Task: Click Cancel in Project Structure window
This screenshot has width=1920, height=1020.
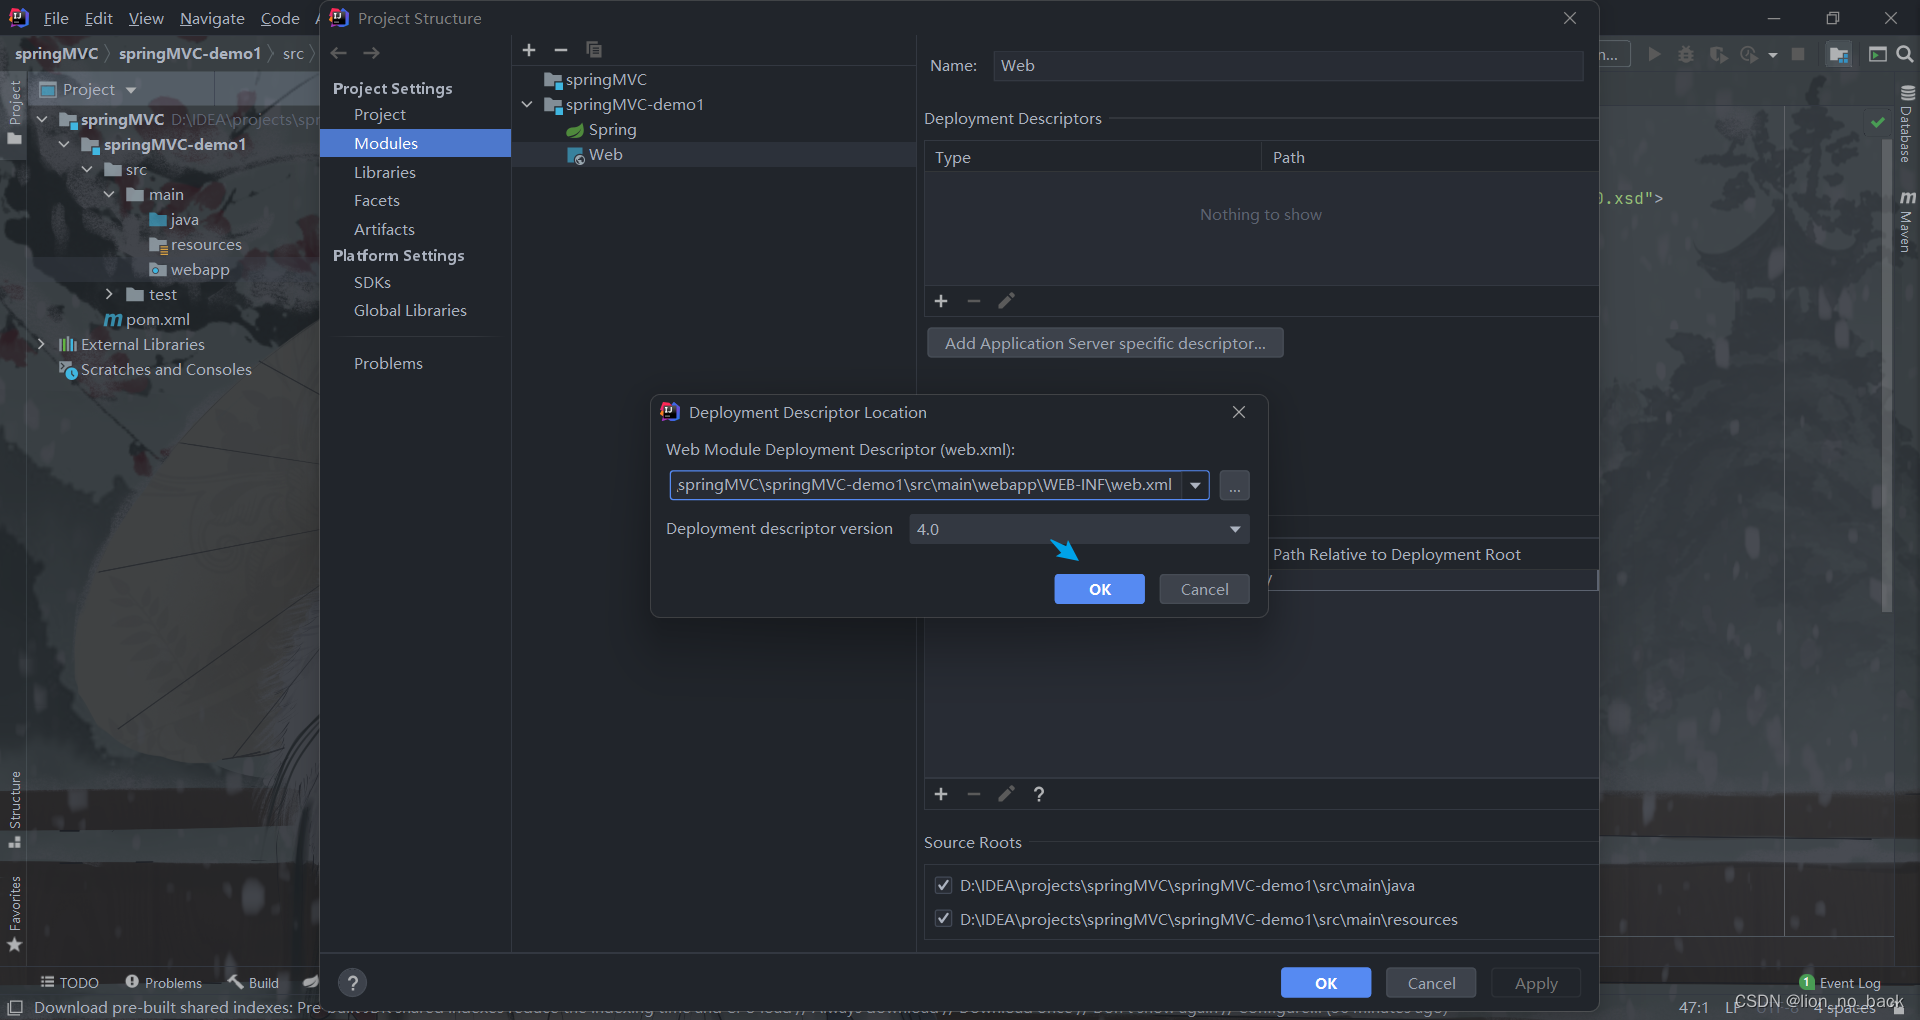Action: (x=1431, y=983)
